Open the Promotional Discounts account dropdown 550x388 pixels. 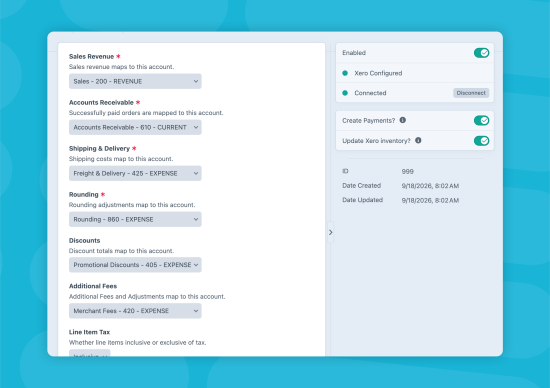135,265
